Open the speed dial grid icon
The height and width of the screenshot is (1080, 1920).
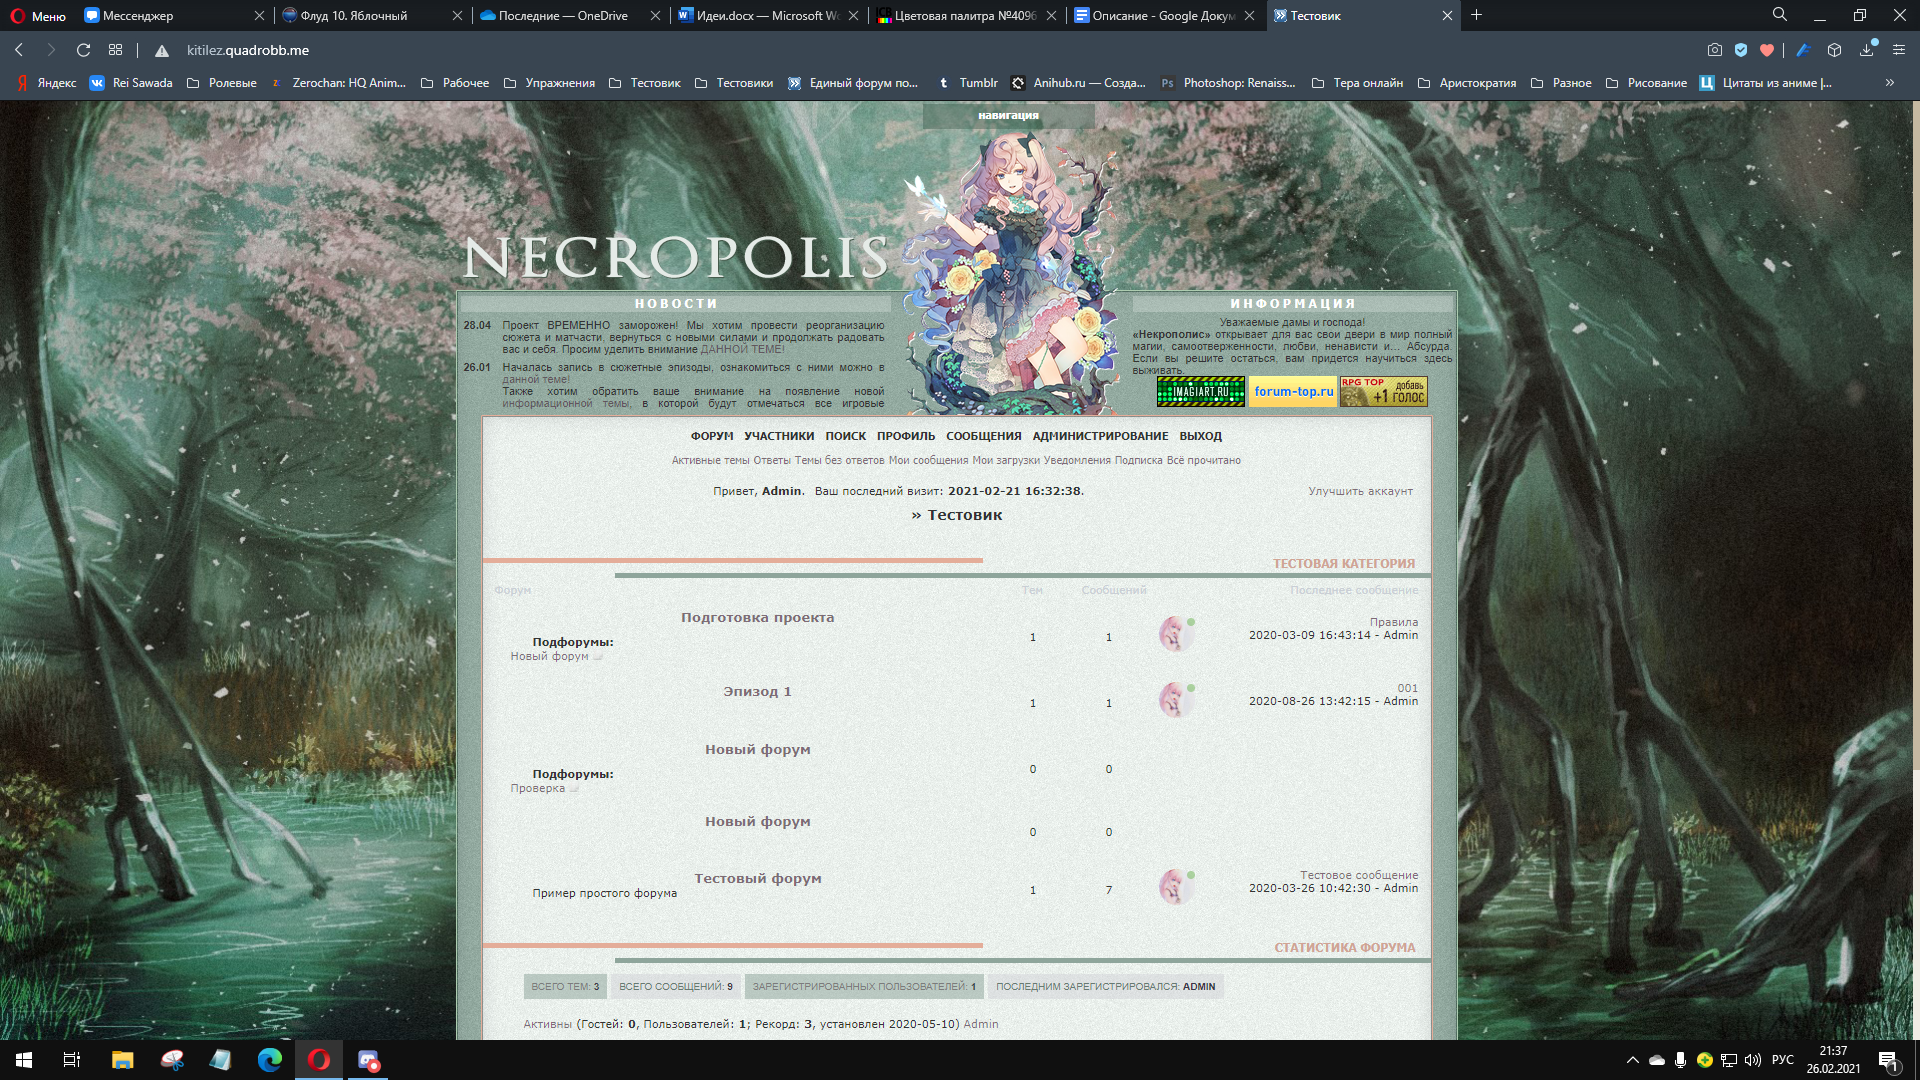click(x=116, y=50)
